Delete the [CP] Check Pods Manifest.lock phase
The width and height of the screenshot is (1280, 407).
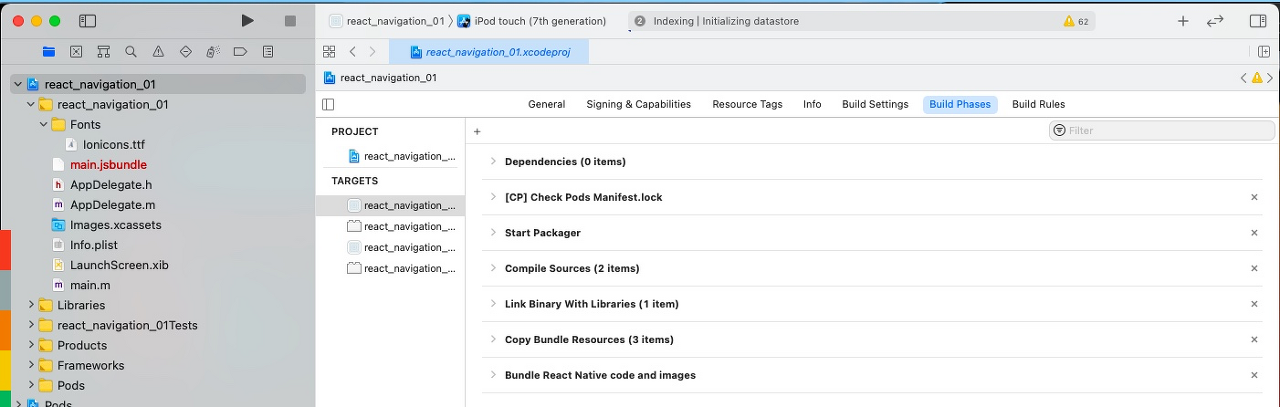coord(1254,197)
